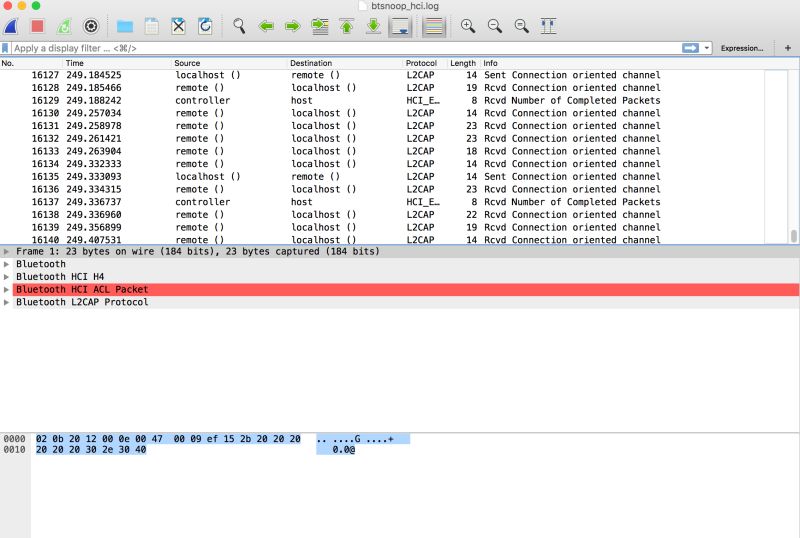Viewport: 800px width, 538px height.
Task: Click hex row offset 0010 bytes
Action: [91, 450]
